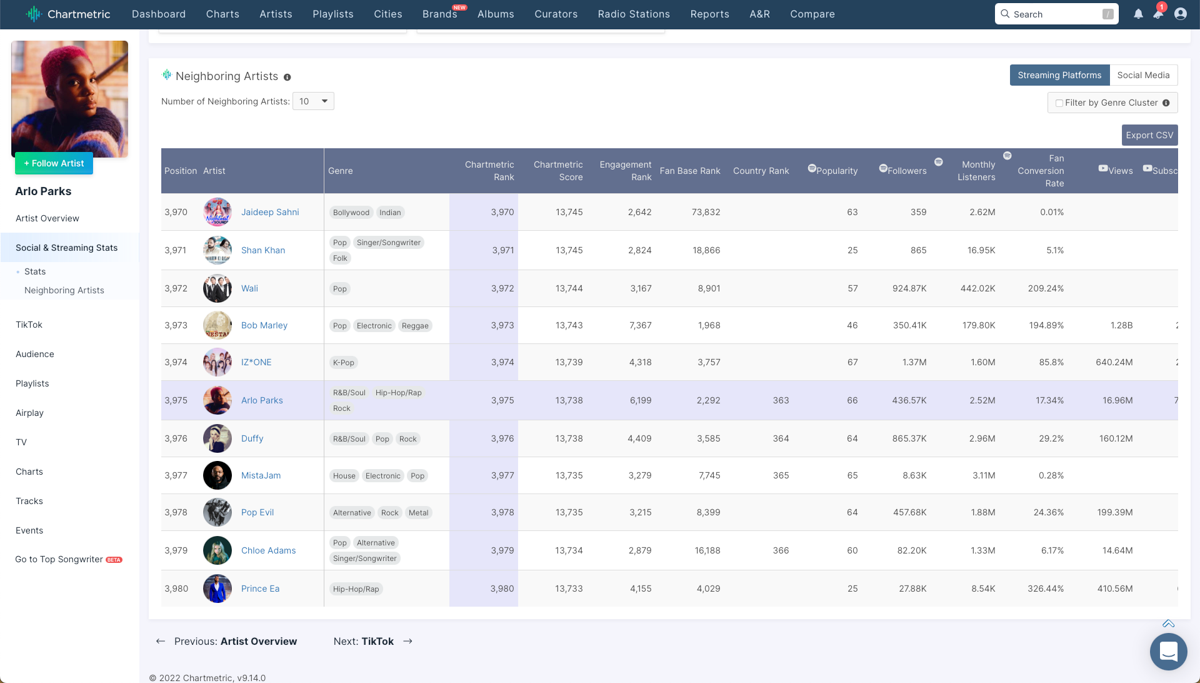Open the Duffy artist link
This screenshot has width=1200, height=683.
click(252, 438)
